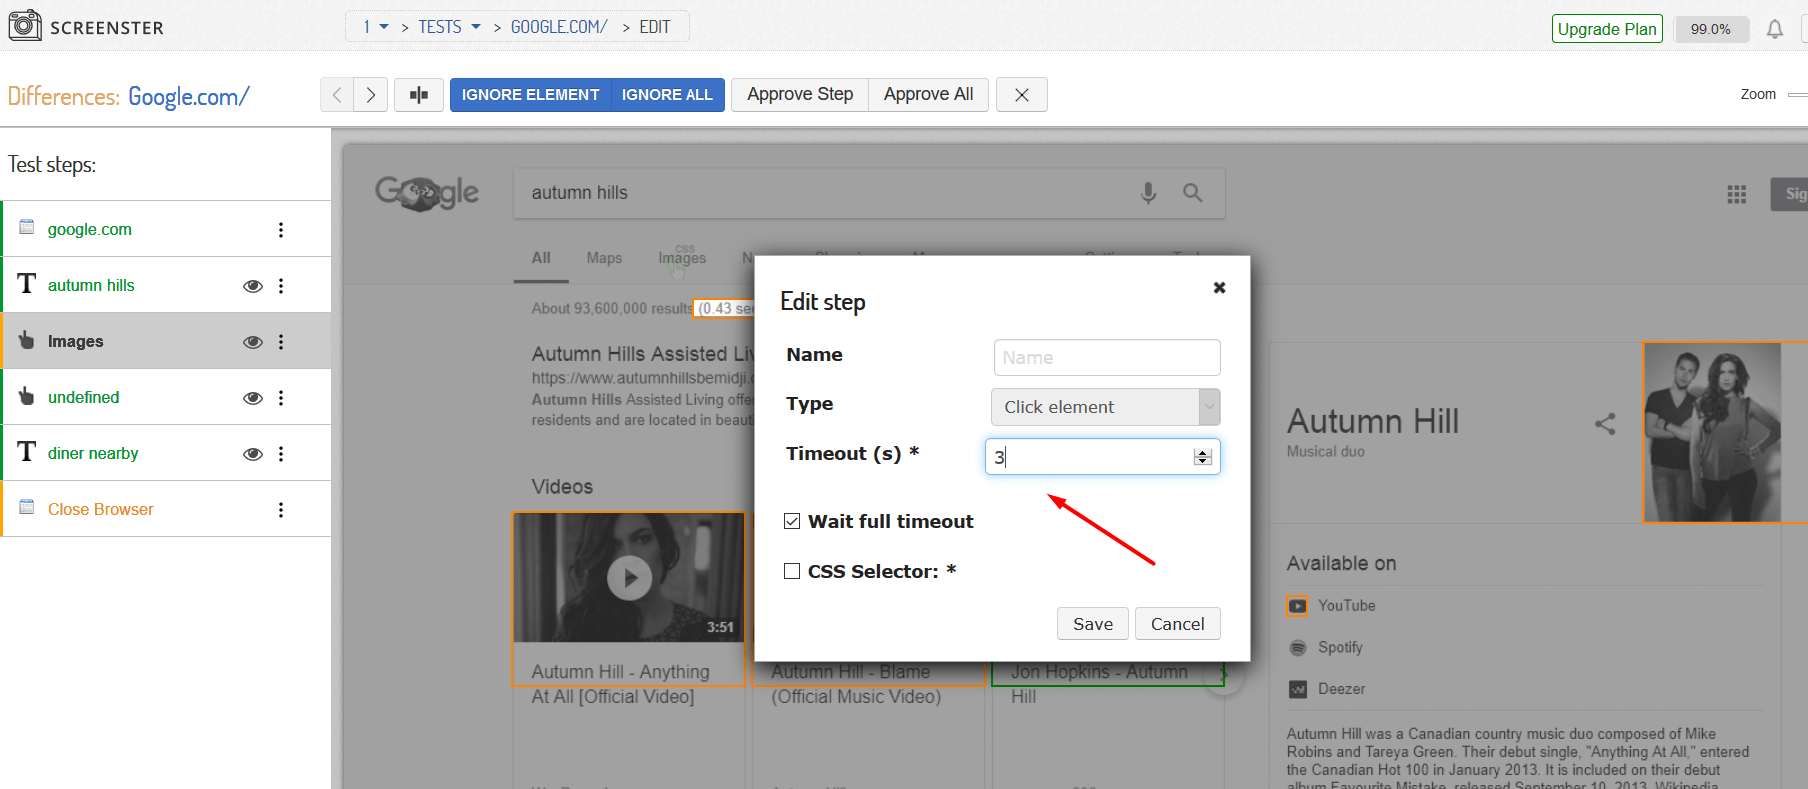Open options menu for diner nearby step

pyautogui.click(x=281, y=454)
